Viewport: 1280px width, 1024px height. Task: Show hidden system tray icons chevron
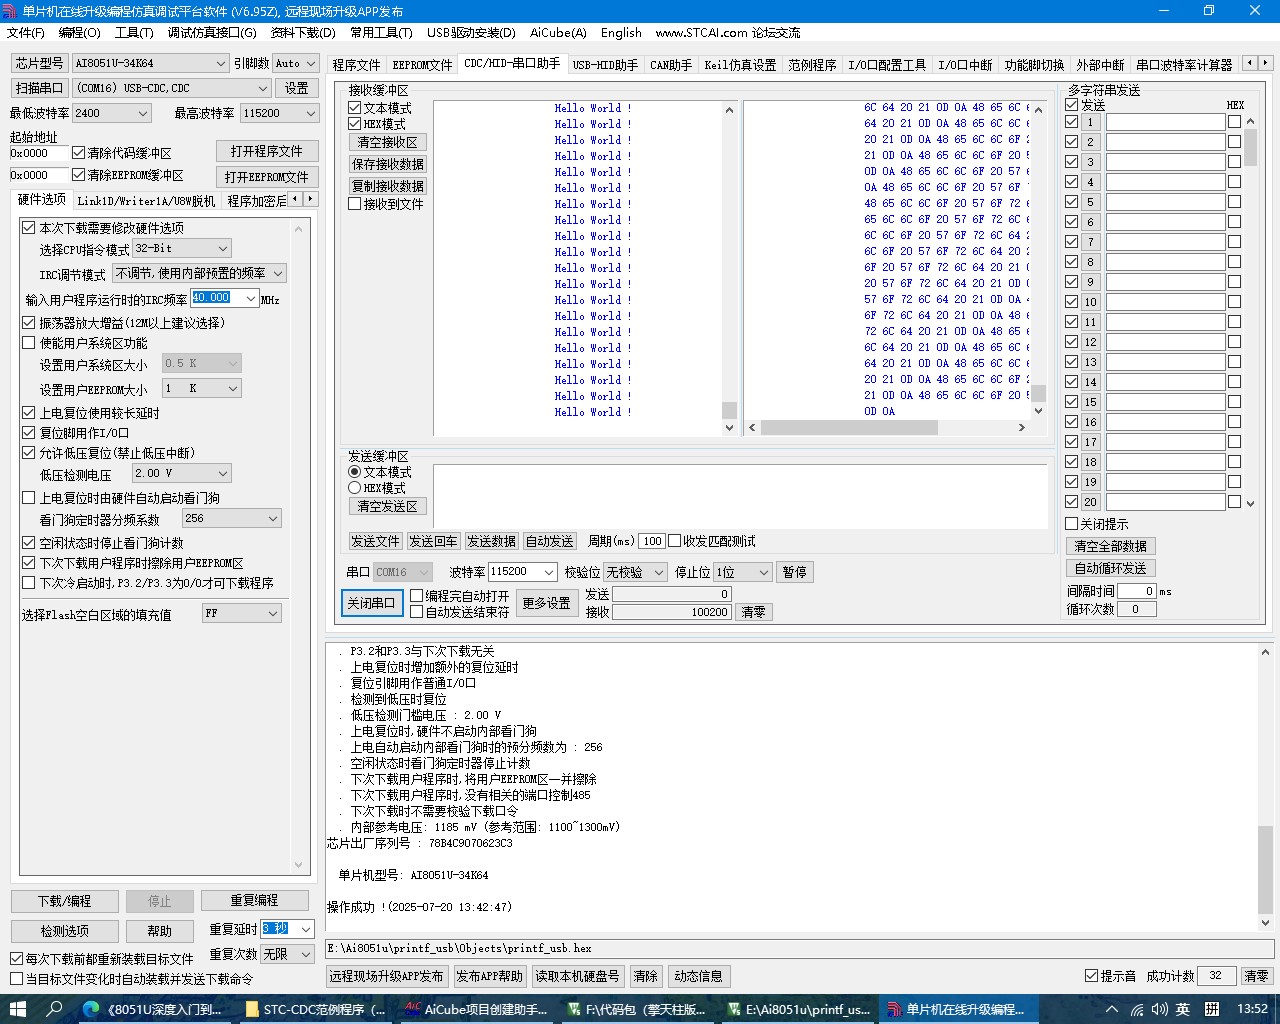pos(1114,1009)
